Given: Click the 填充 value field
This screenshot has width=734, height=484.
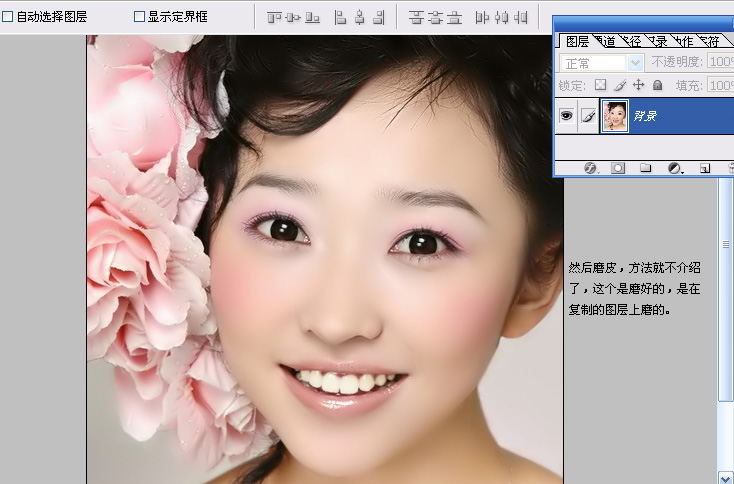Looking at the screenshot, I should [x=720, y=85].
